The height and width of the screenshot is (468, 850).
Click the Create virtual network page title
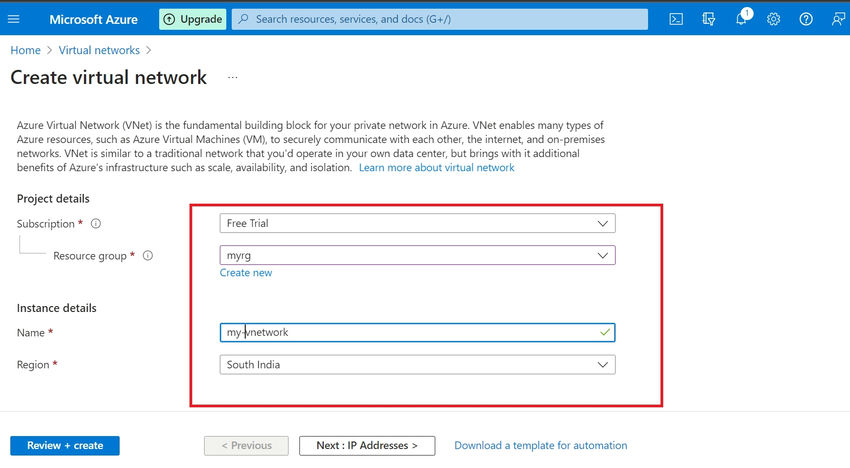pyautogui.click(x=108, y=78)
